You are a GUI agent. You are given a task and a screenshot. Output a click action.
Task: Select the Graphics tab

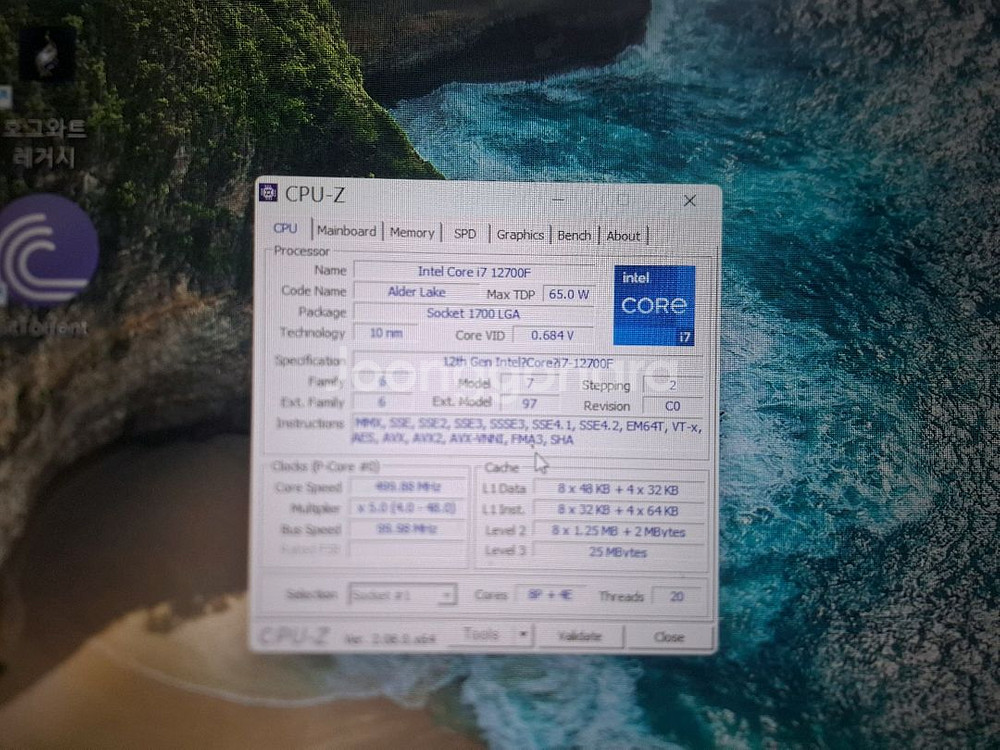[519, 233]
